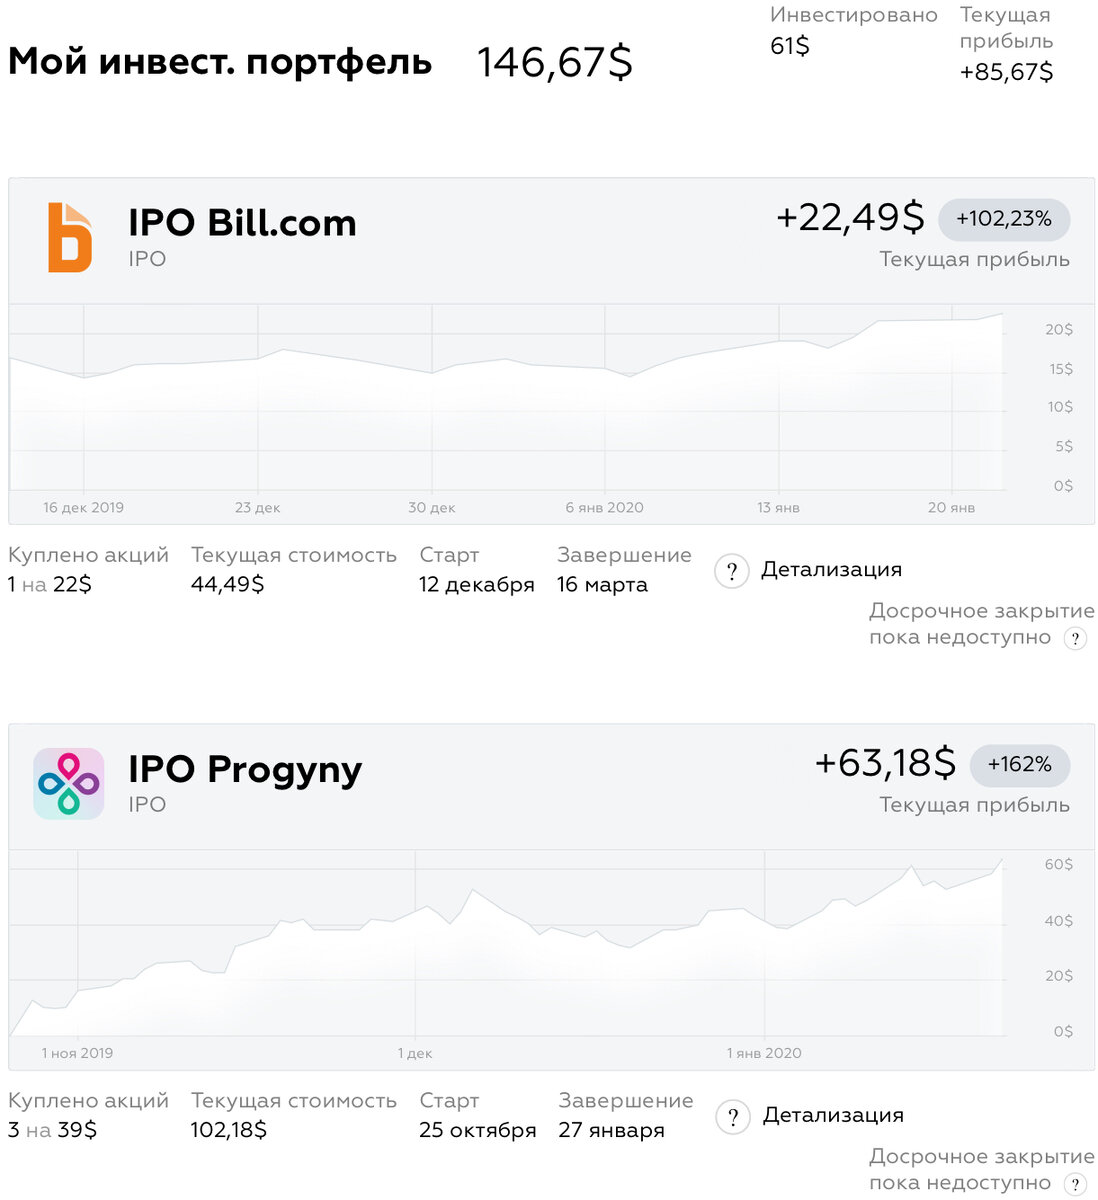Click the Progyny company logo icon
The width and height of the screenshot is (1098, 1200).
pyautogui.click(x=69, y=783)
